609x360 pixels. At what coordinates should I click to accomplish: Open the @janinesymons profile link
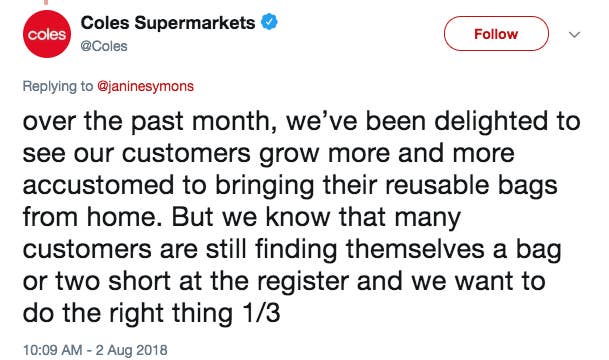pyautogui.click(x=145, y=86)
